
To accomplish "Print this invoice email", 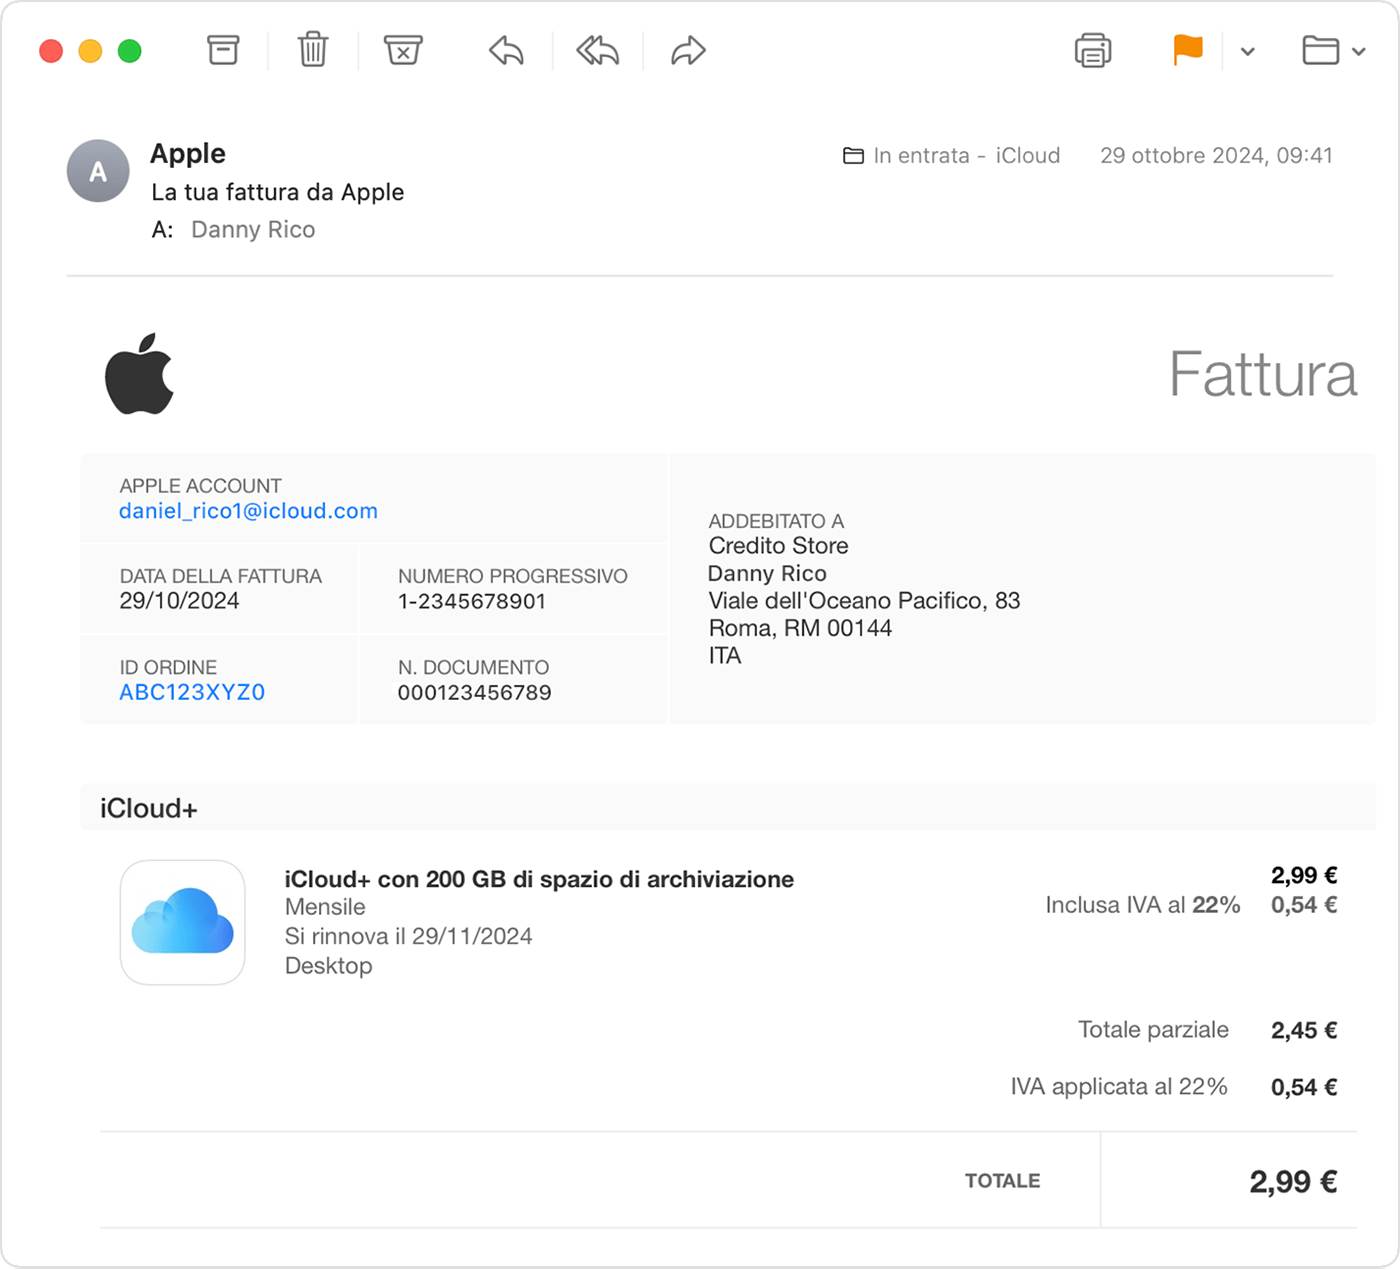I will click(1092, 50).
